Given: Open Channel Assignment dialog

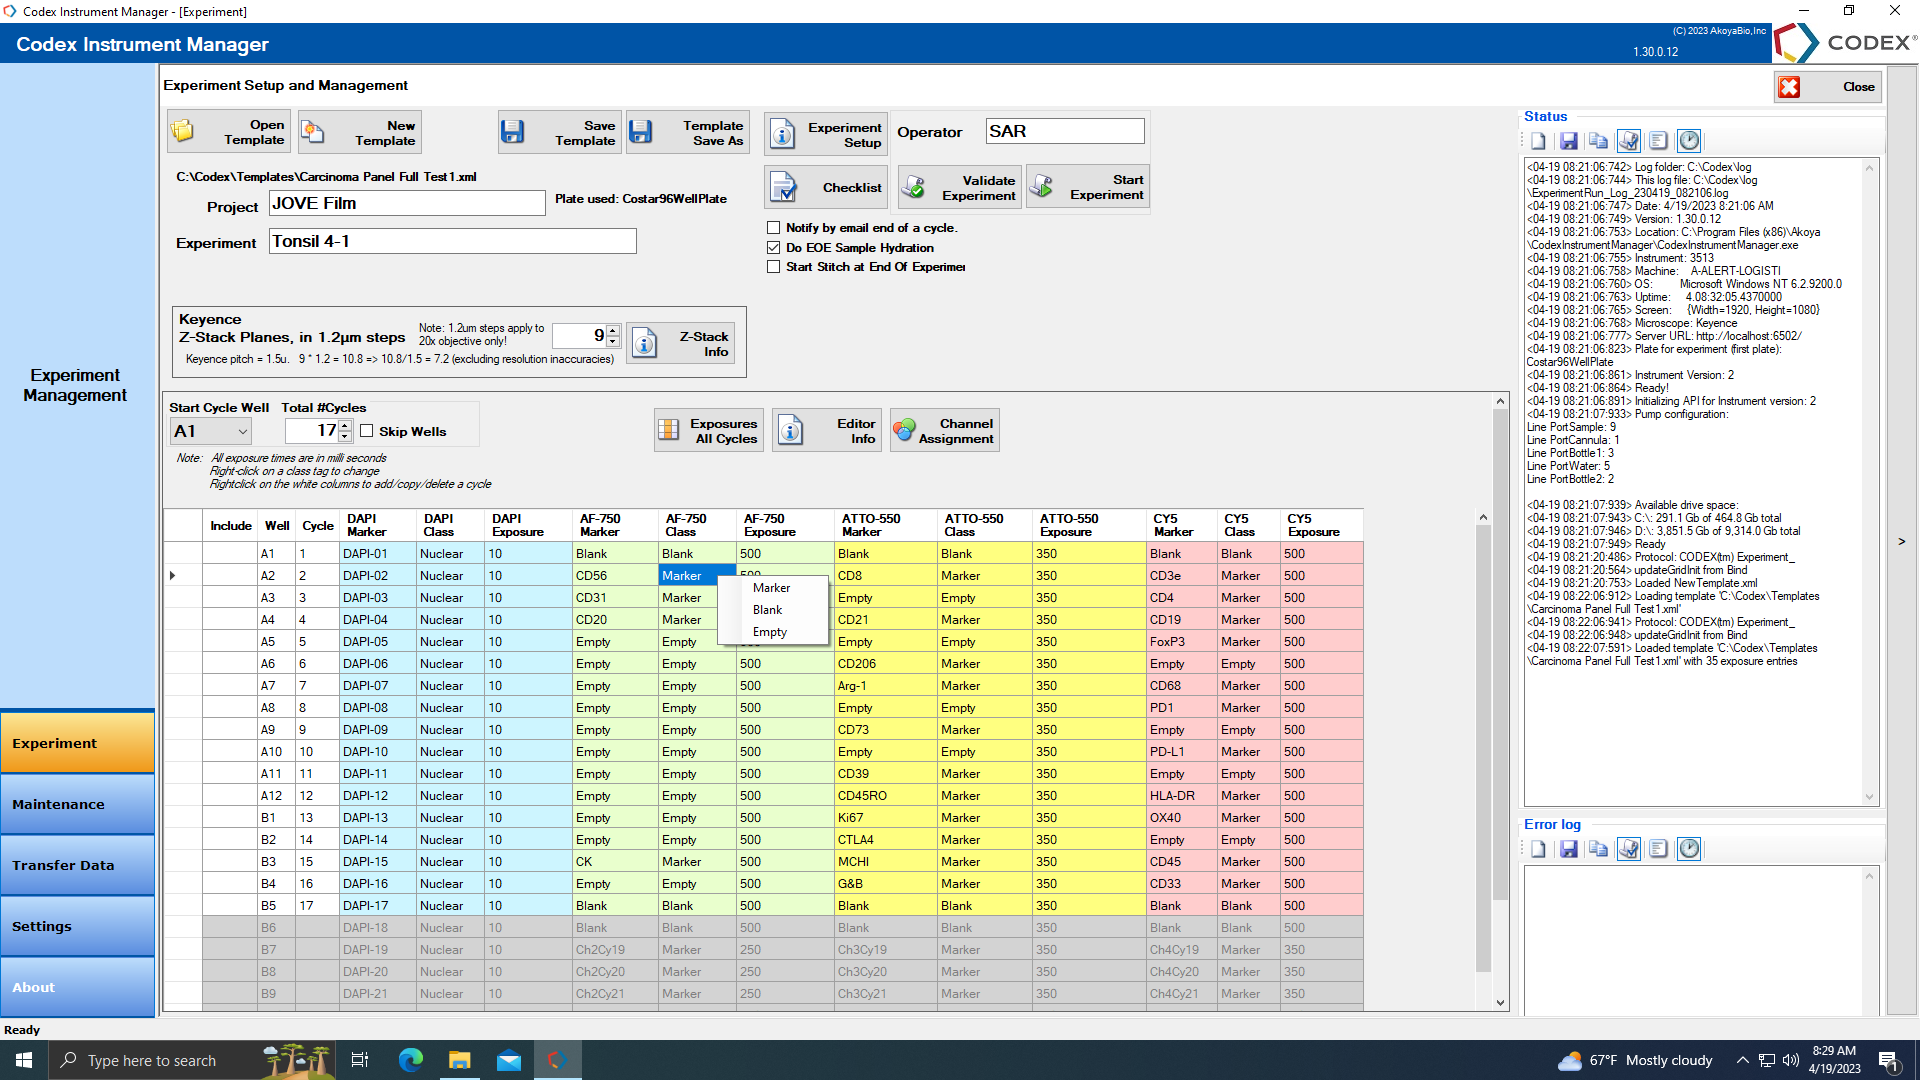Looking at the screenshot, I should 944,431.
